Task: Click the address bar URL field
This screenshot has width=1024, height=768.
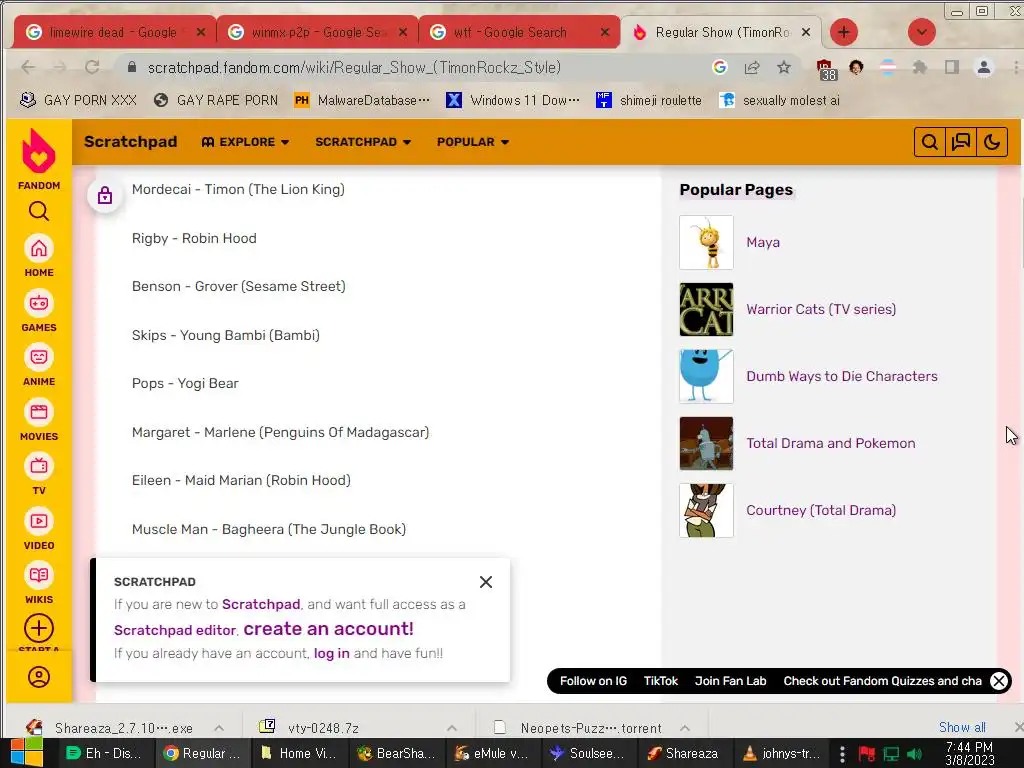Action: (418, 67)
